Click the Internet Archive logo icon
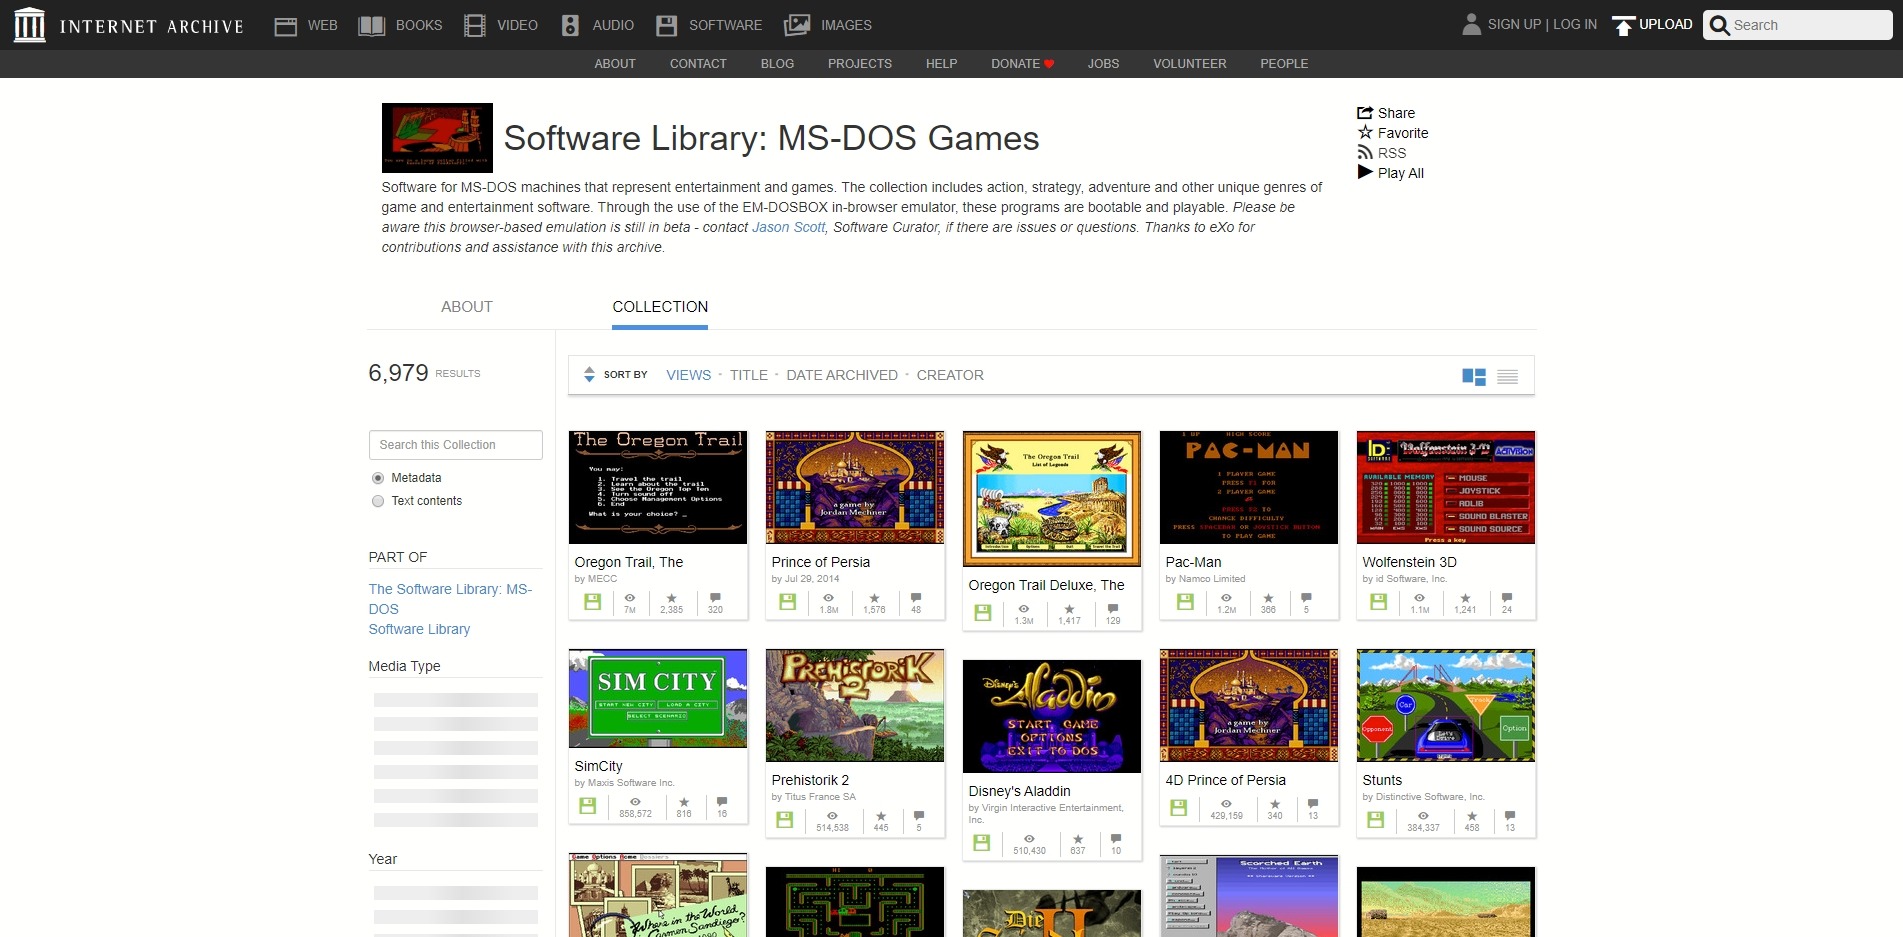Viewport: 1903px width, 937px height. 29,25
